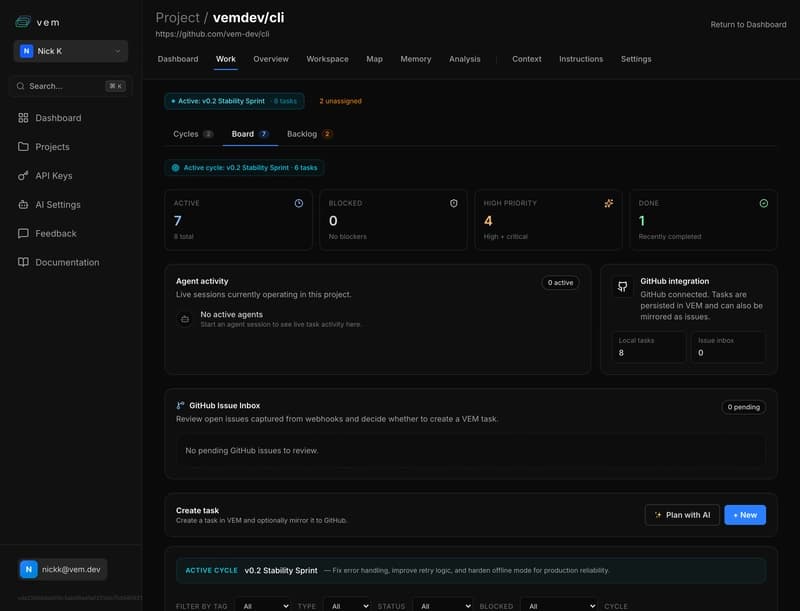
Task: Click the clock icon on the ACTIVE card
Action: (297, 203)
